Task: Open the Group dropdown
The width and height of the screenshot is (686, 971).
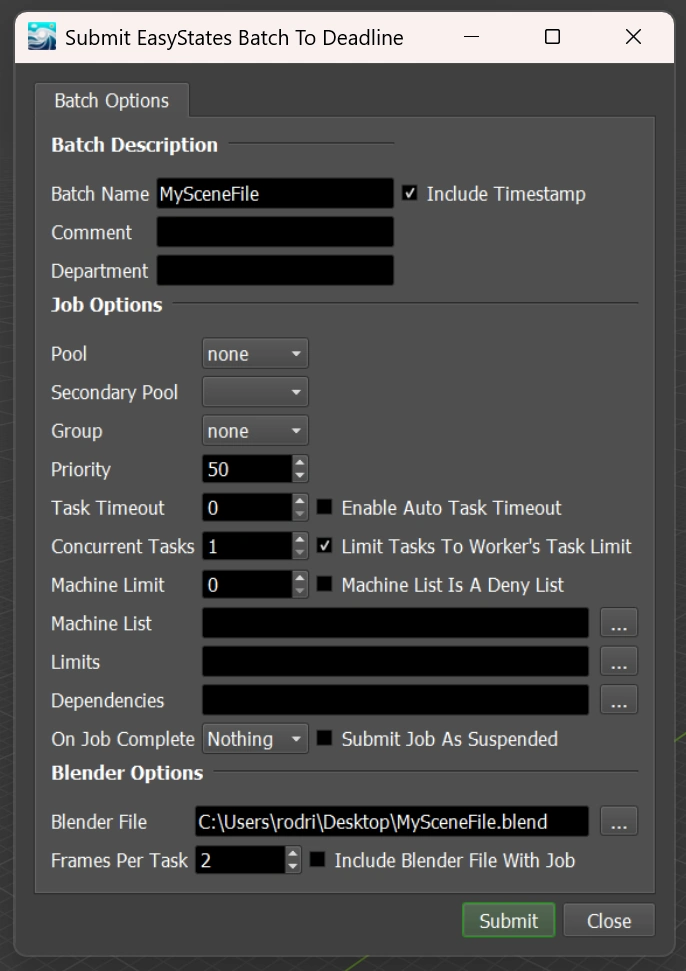Action: pos(255,431)
